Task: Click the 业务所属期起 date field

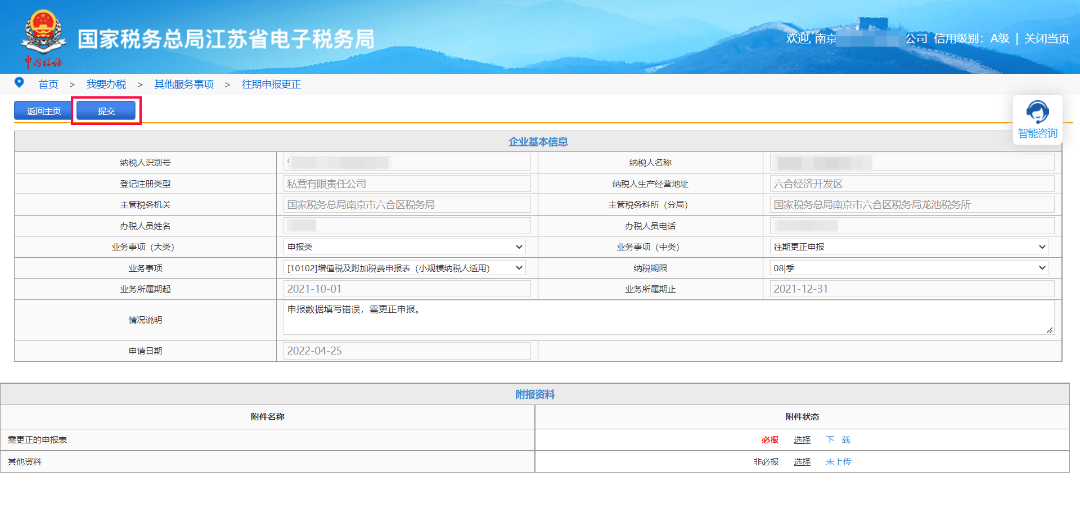Action: [x=407, y=289]
